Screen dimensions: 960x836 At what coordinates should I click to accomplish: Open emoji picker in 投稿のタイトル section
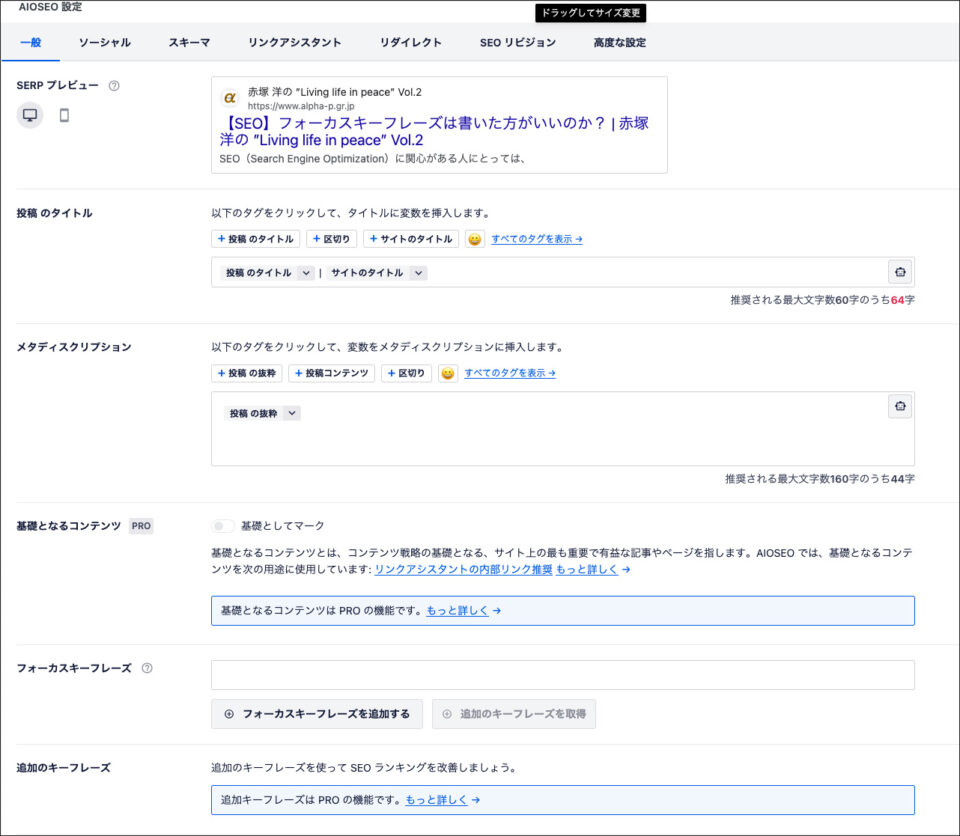pyautogui.click(x=474, y=239)
